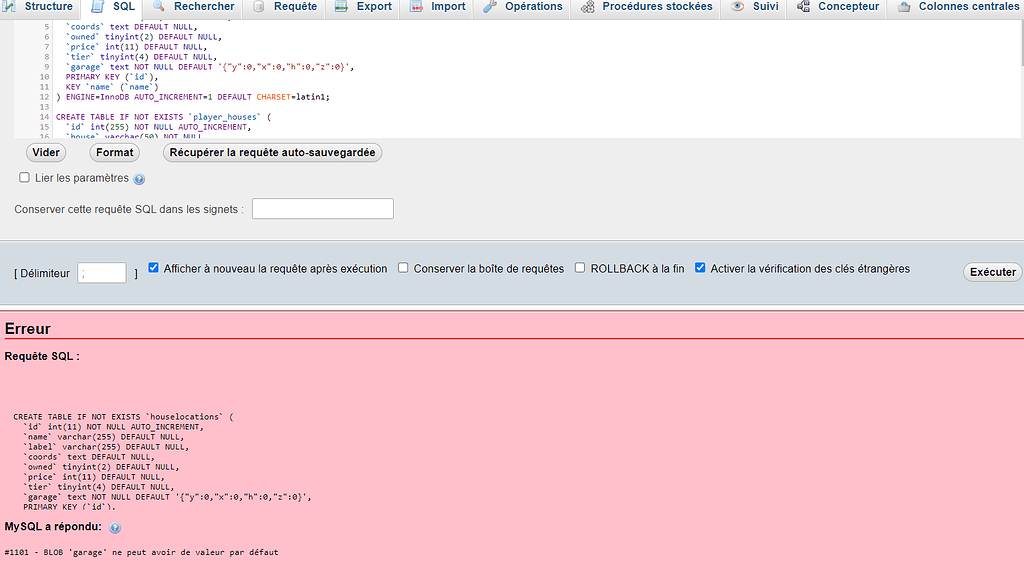Click 'CREATE TABLE IF NOT EXISTS `player_houses`' in editor
Viewport: 1024px width, 563px height.
coord(163,117)
